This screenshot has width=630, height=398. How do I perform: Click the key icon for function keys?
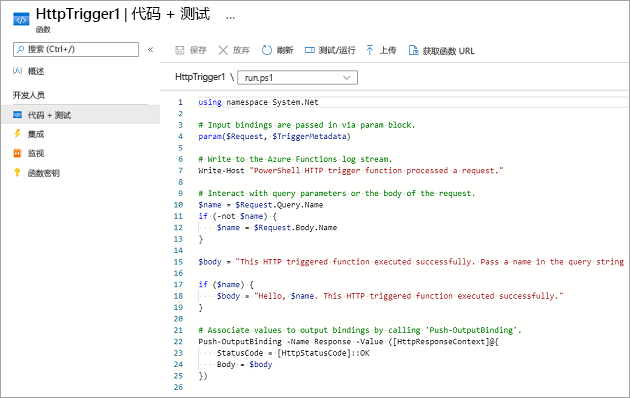point(17,173)
